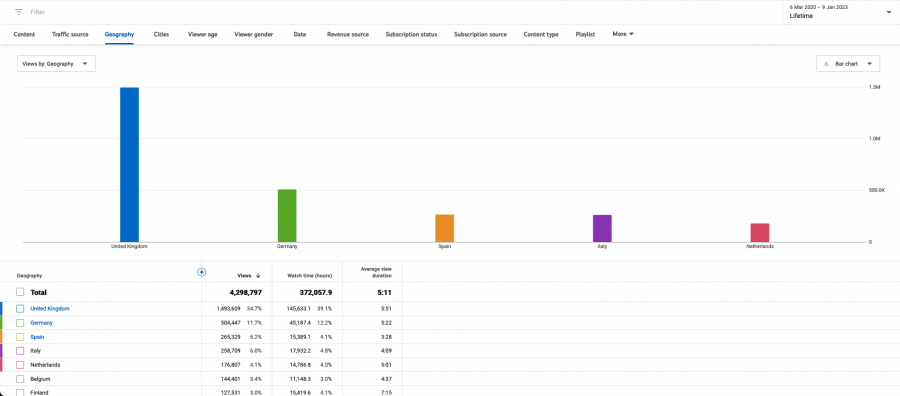Click the Italy watch time 17,932.2

click(301, 351)
